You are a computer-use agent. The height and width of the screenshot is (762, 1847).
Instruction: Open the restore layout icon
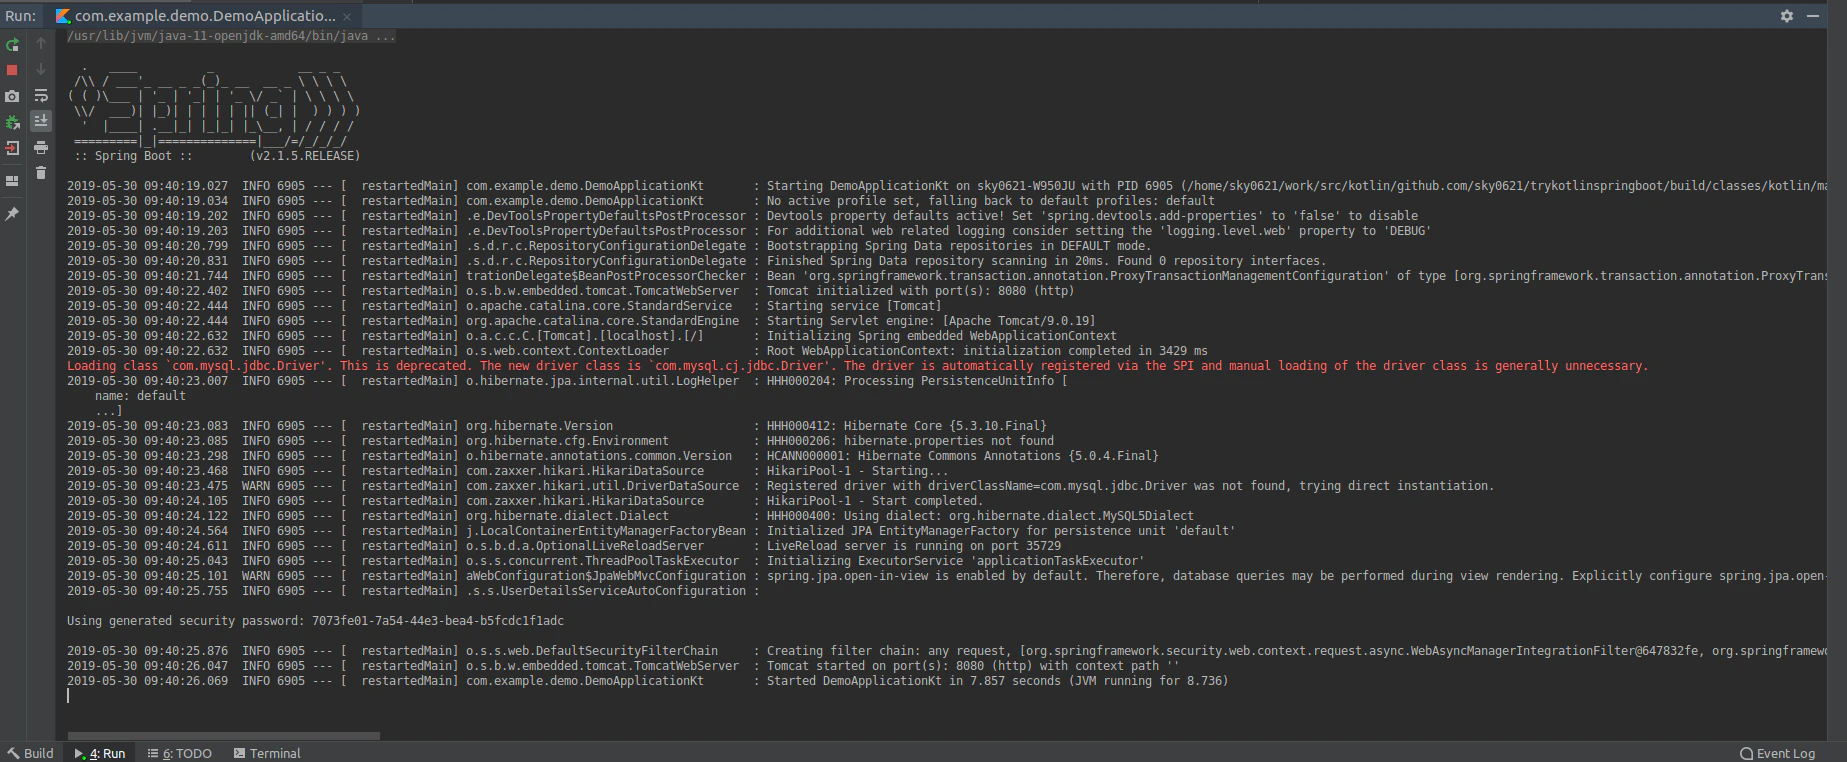click(12, 181)
